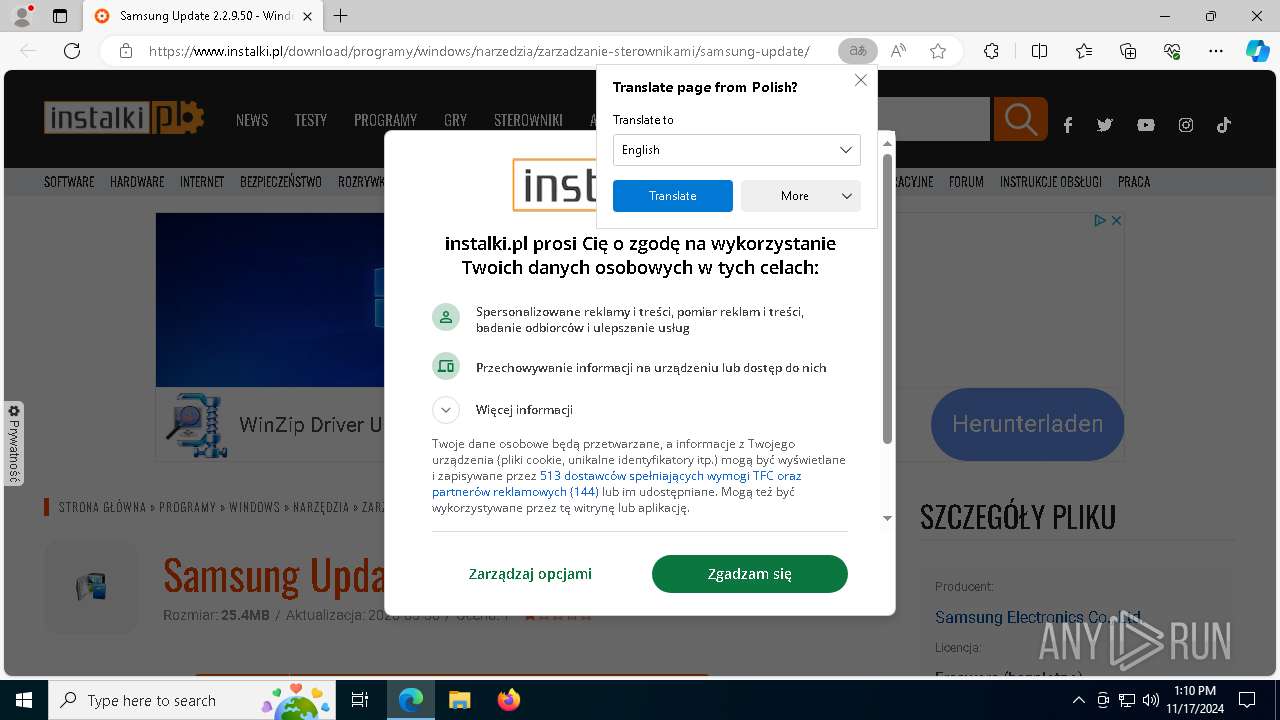Expand Więcej informacji chevron
Viewport: 1280px width, 720px height.
click(446, 410)
